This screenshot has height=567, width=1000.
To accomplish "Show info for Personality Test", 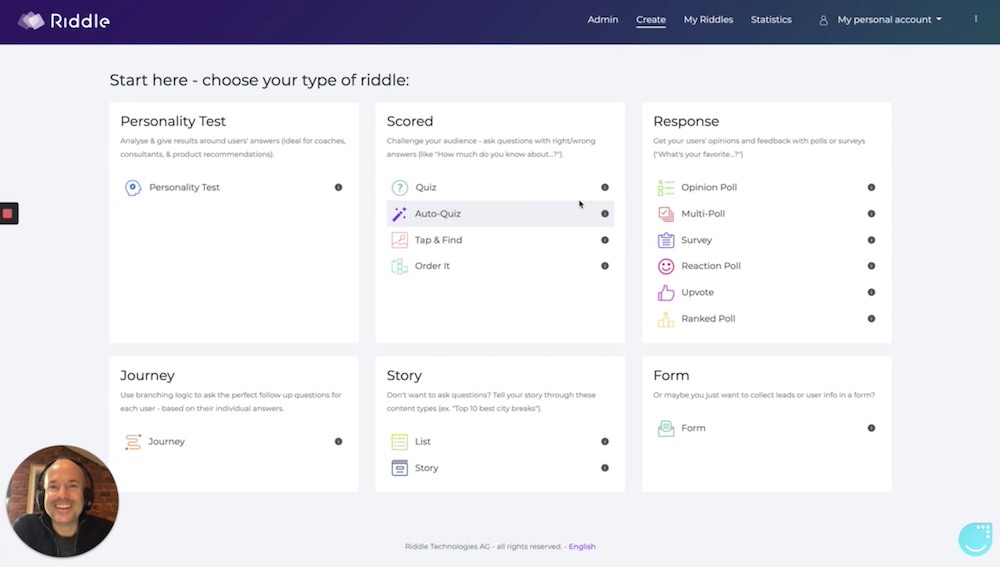I will pyautogui.click(x=338, y=188).
